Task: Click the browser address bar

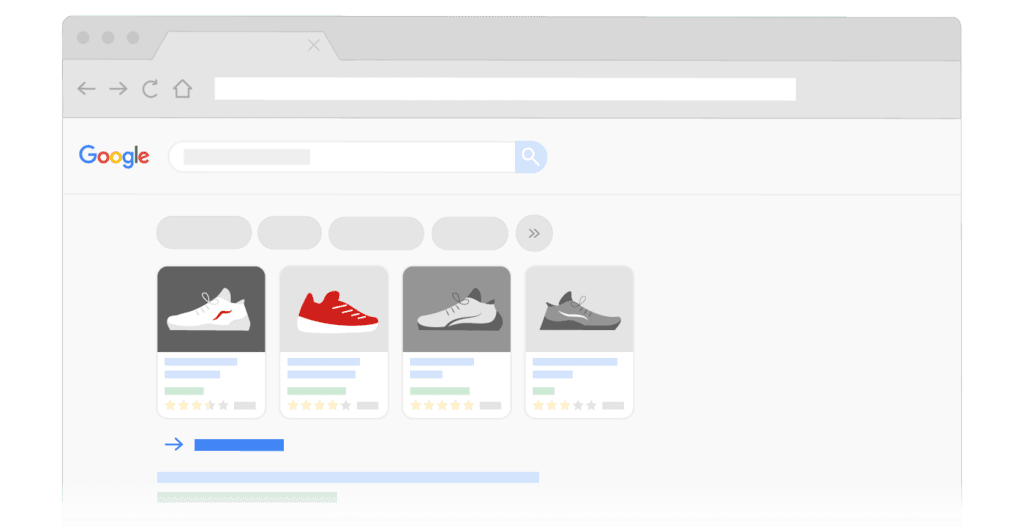Action: pos(505,89)
